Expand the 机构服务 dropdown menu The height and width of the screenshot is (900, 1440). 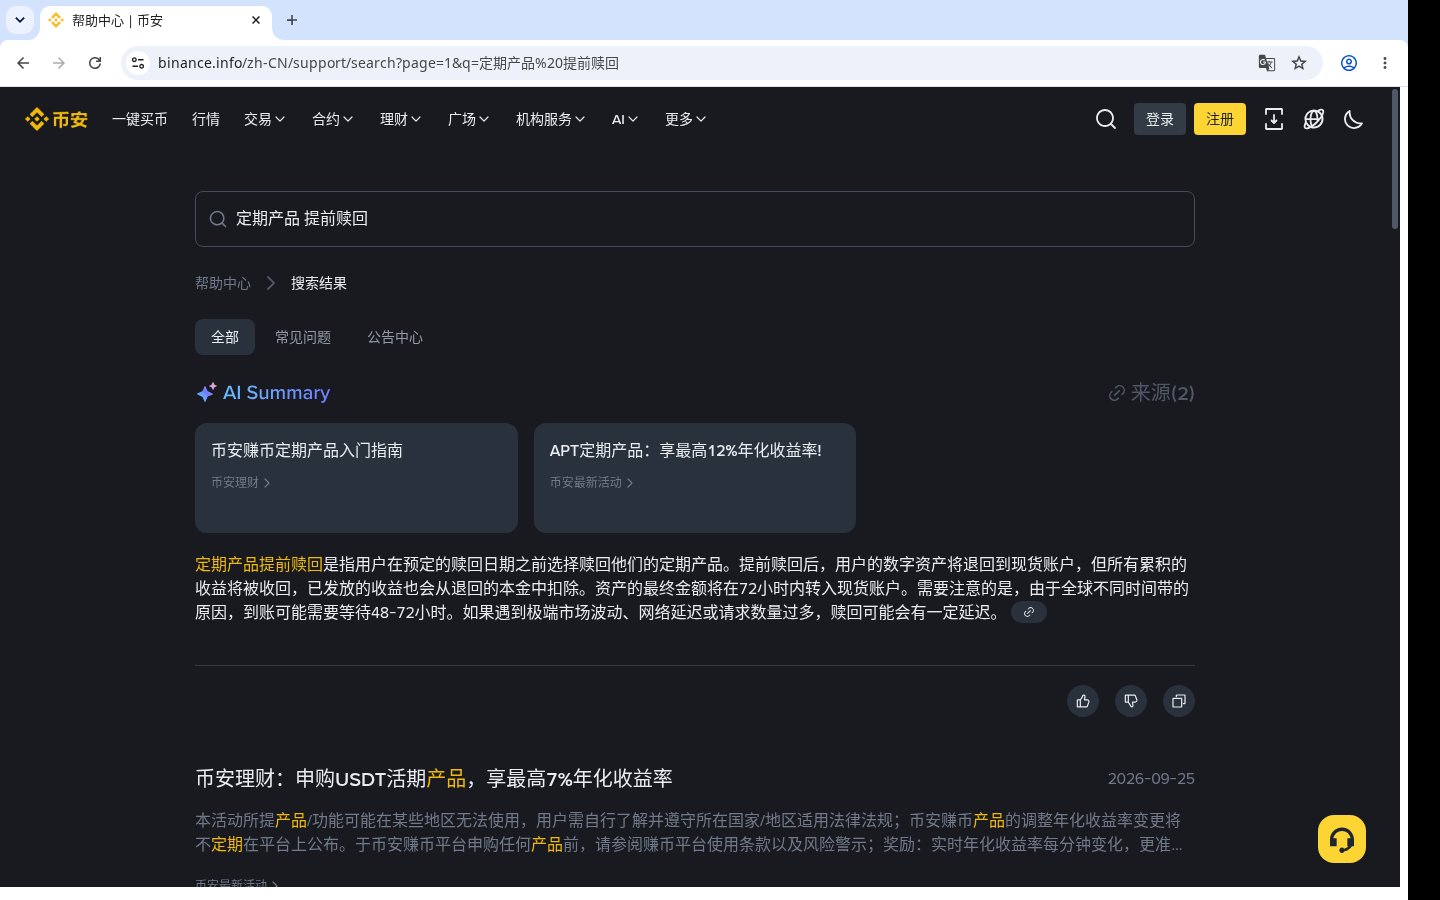pos(551,119)
